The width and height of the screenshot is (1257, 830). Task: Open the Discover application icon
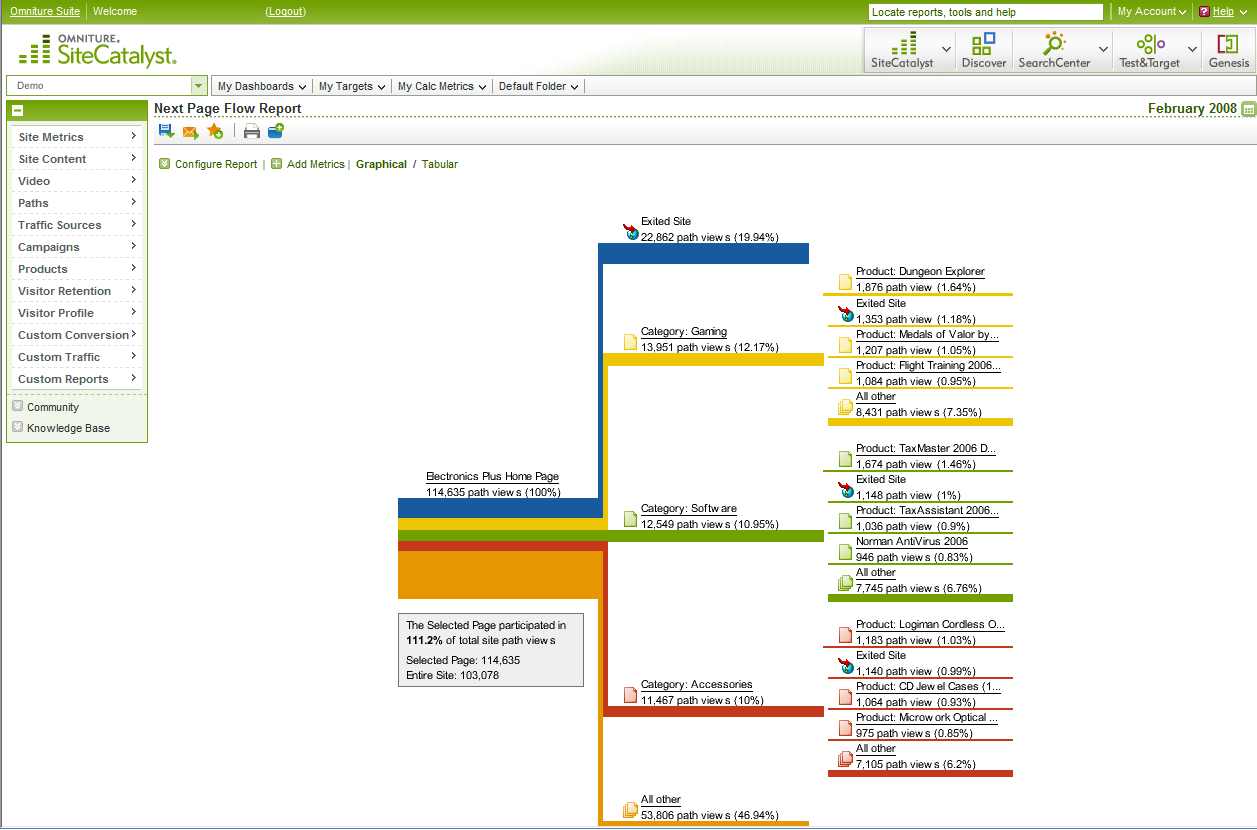(983, 48)
